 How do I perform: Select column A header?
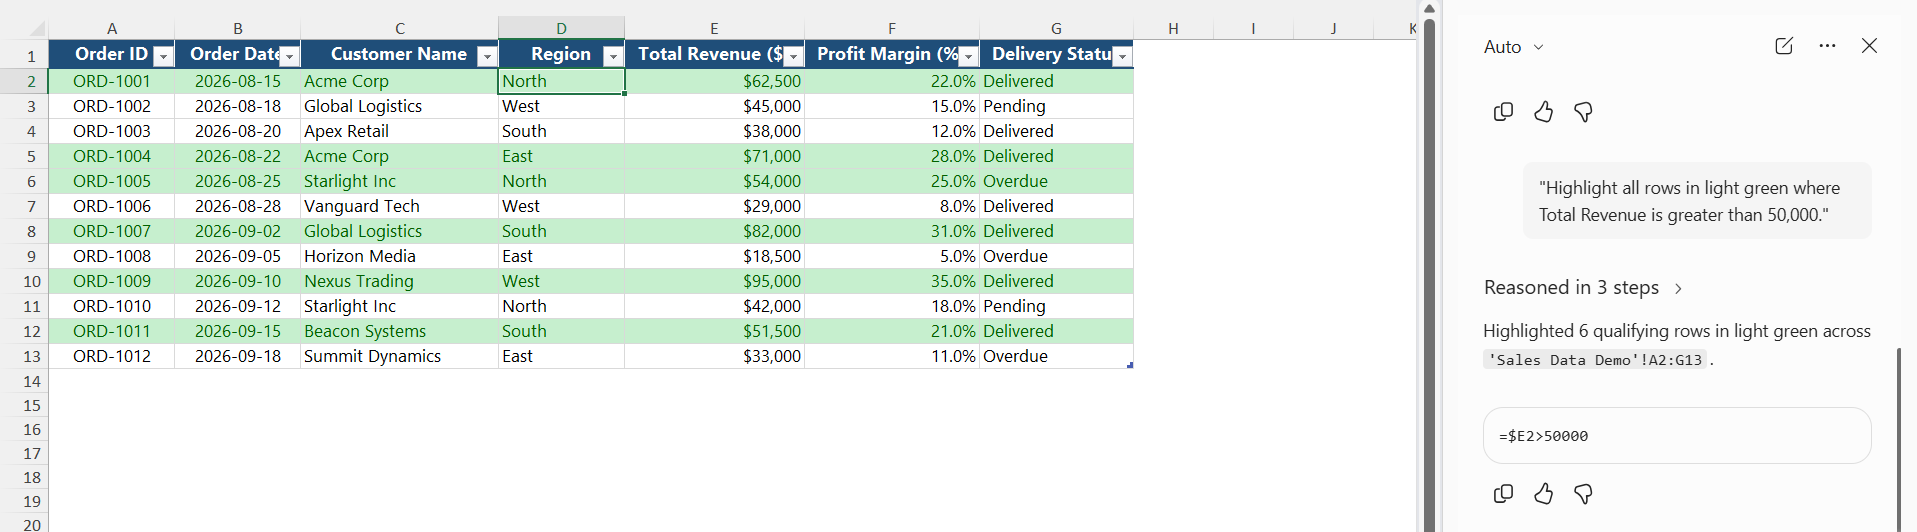click(x=112, y=28)
